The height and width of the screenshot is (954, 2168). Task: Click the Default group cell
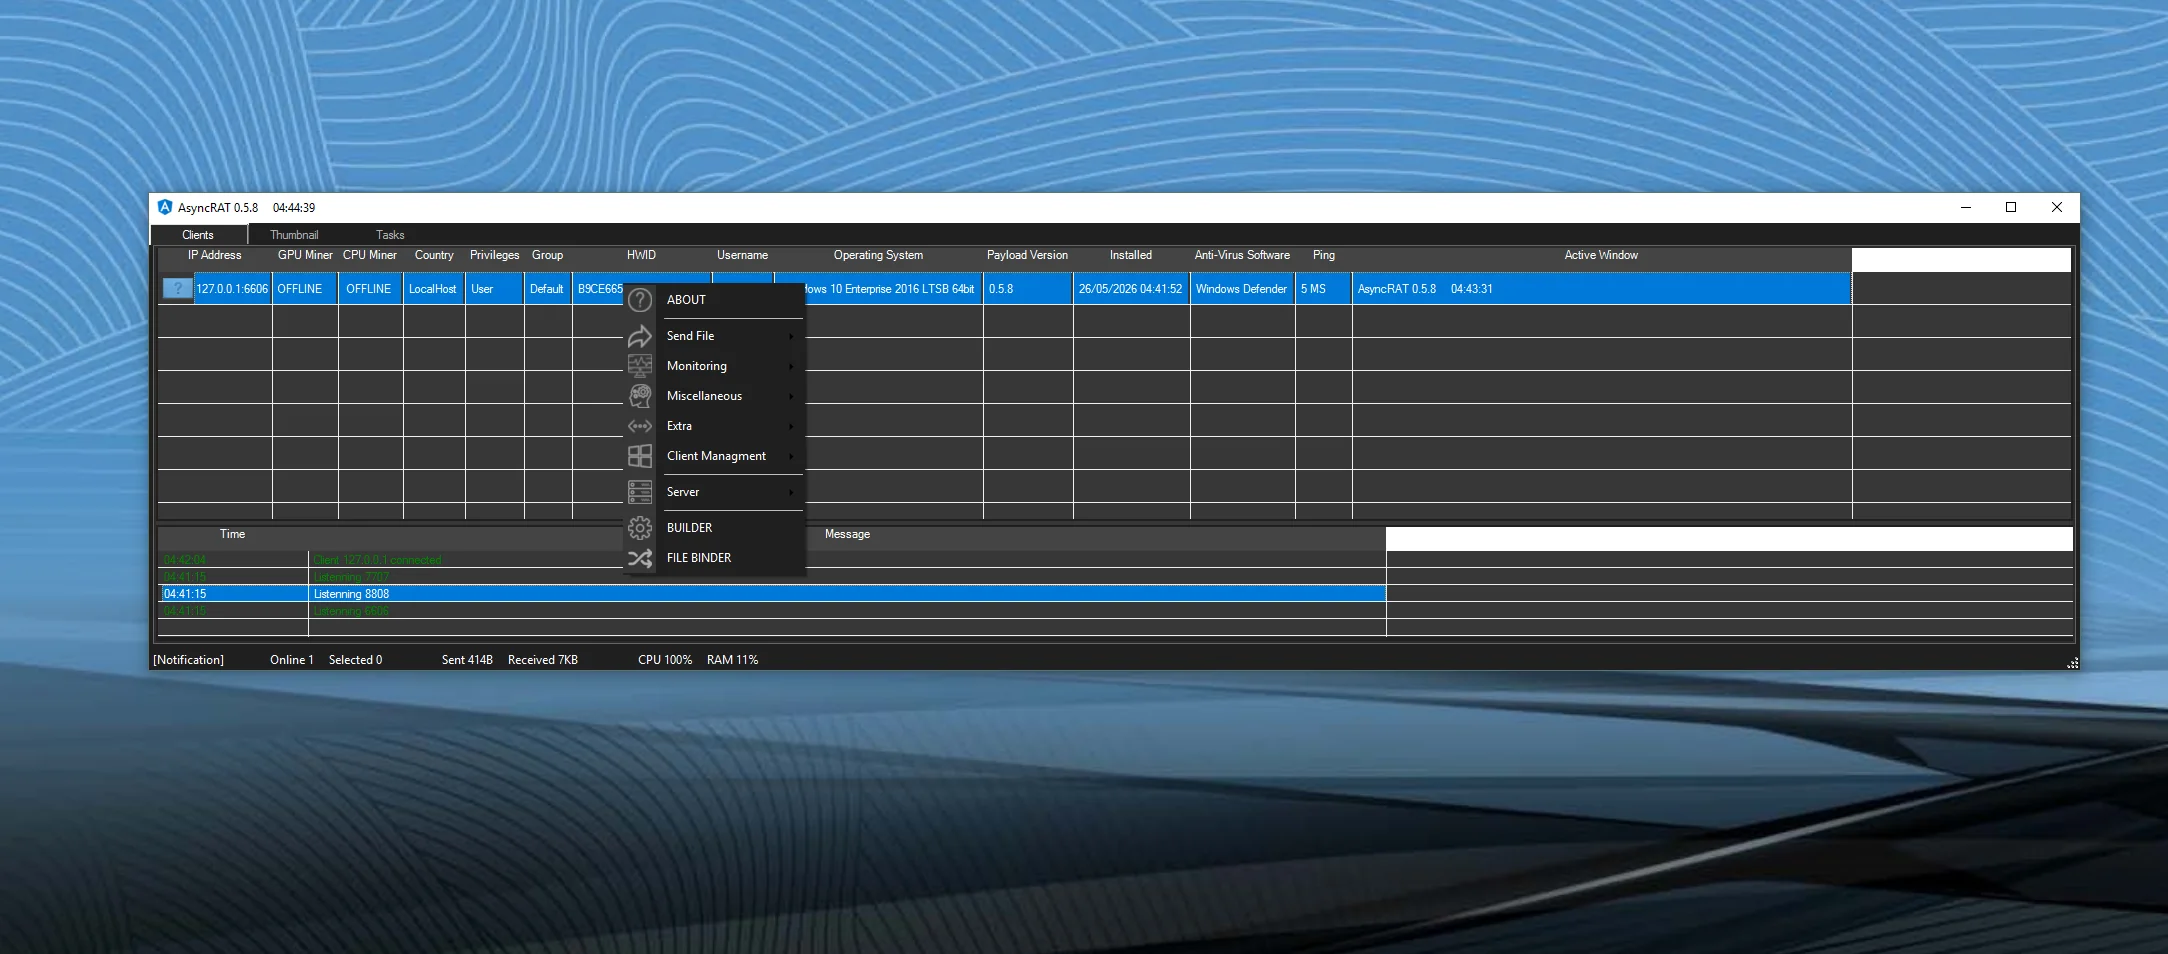548,289
